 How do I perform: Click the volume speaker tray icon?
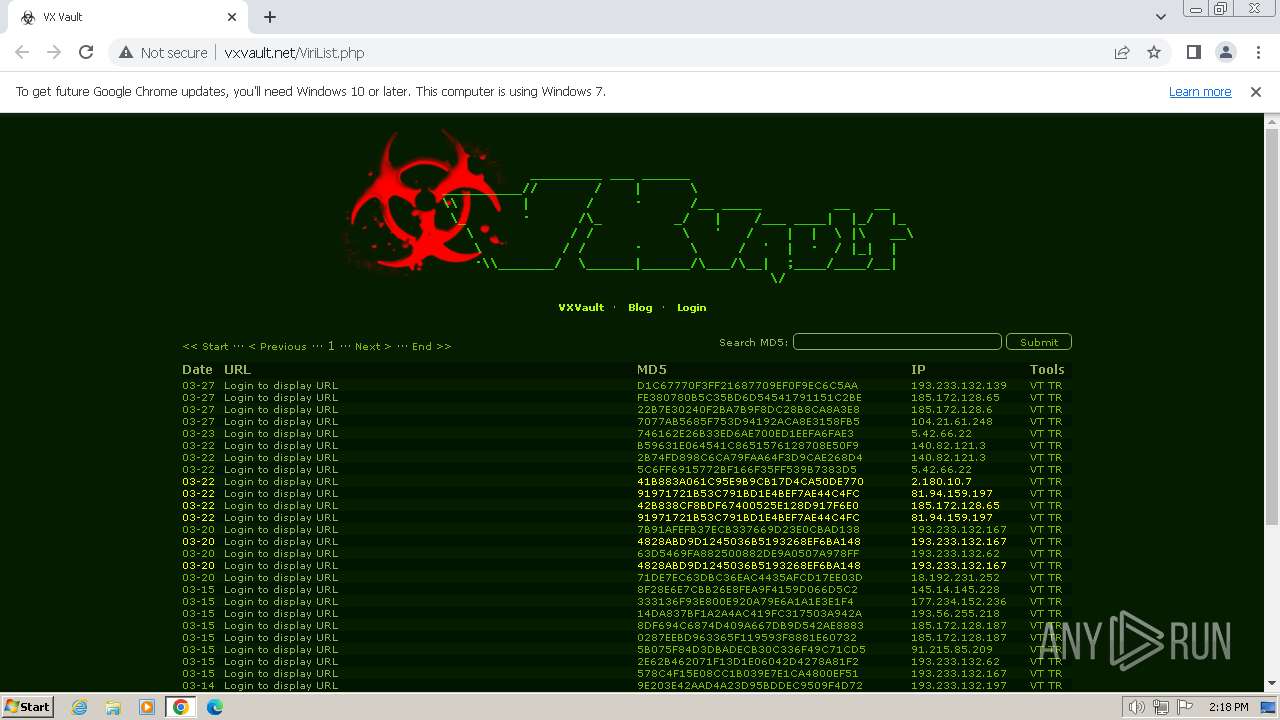(x=1137, y=707)
